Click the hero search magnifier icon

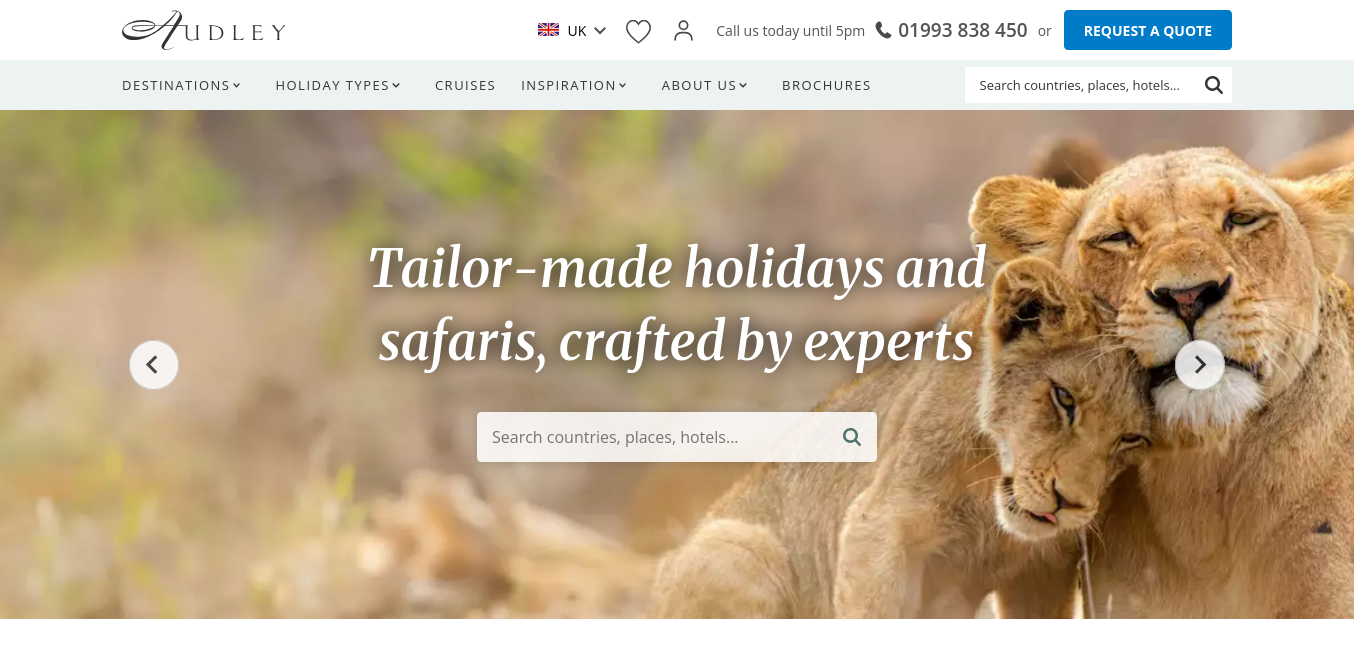click(851, 437)
